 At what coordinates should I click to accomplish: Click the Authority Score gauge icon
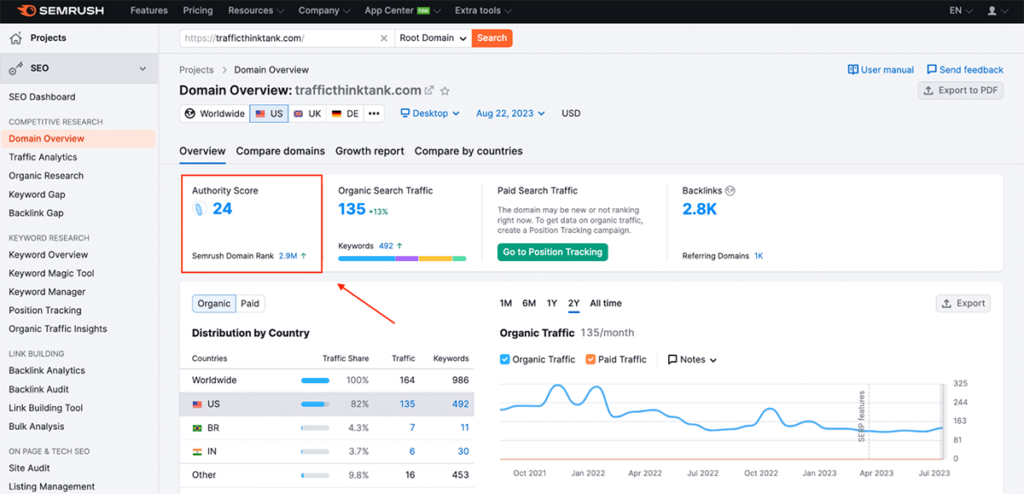coord(200,209)
